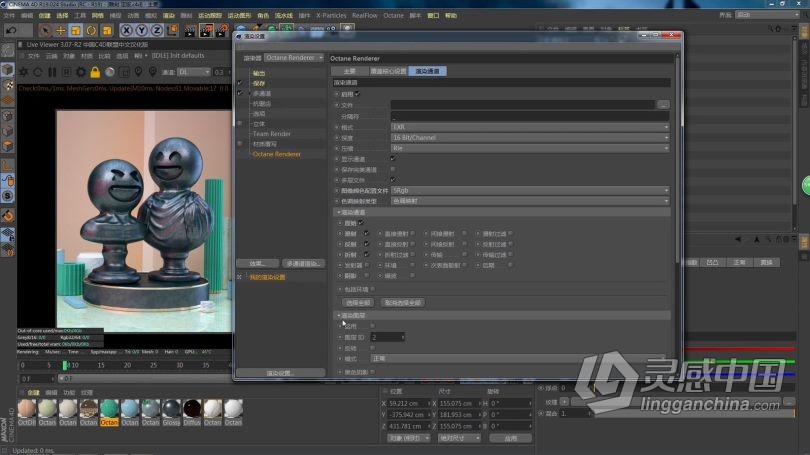Select the Rotate tool icon
The image size is (810, 455).
coord(91,30)
